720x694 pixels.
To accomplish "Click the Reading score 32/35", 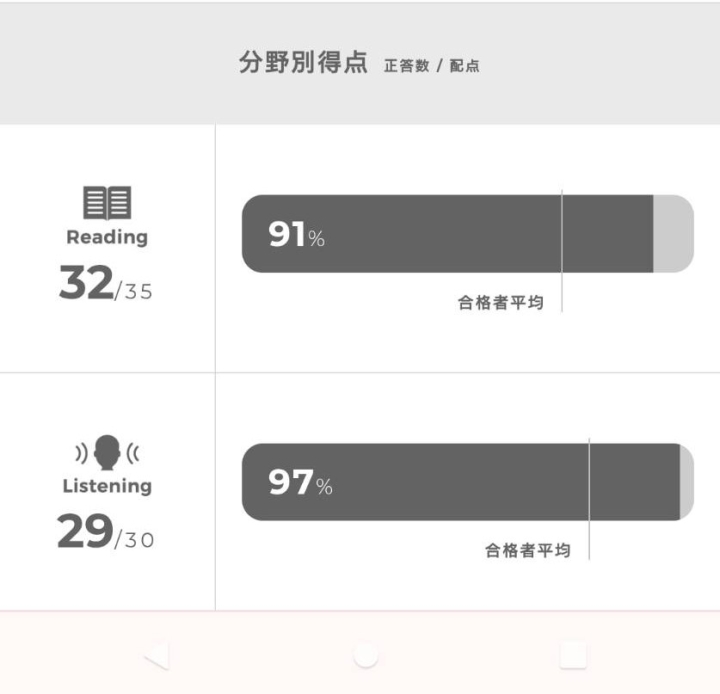I will click(x=106, y=282).
